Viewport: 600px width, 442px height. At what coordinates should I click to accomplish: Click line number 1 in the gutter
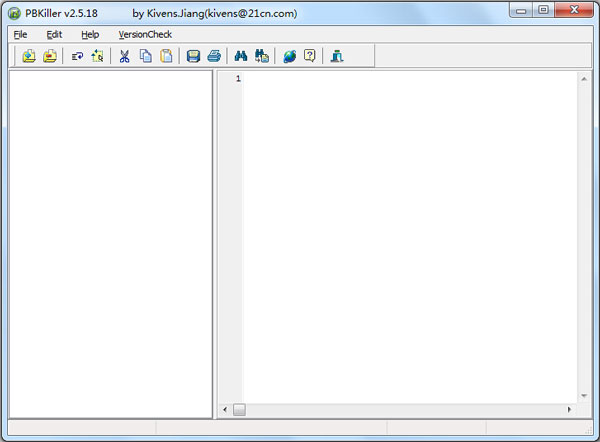point(238,79)
